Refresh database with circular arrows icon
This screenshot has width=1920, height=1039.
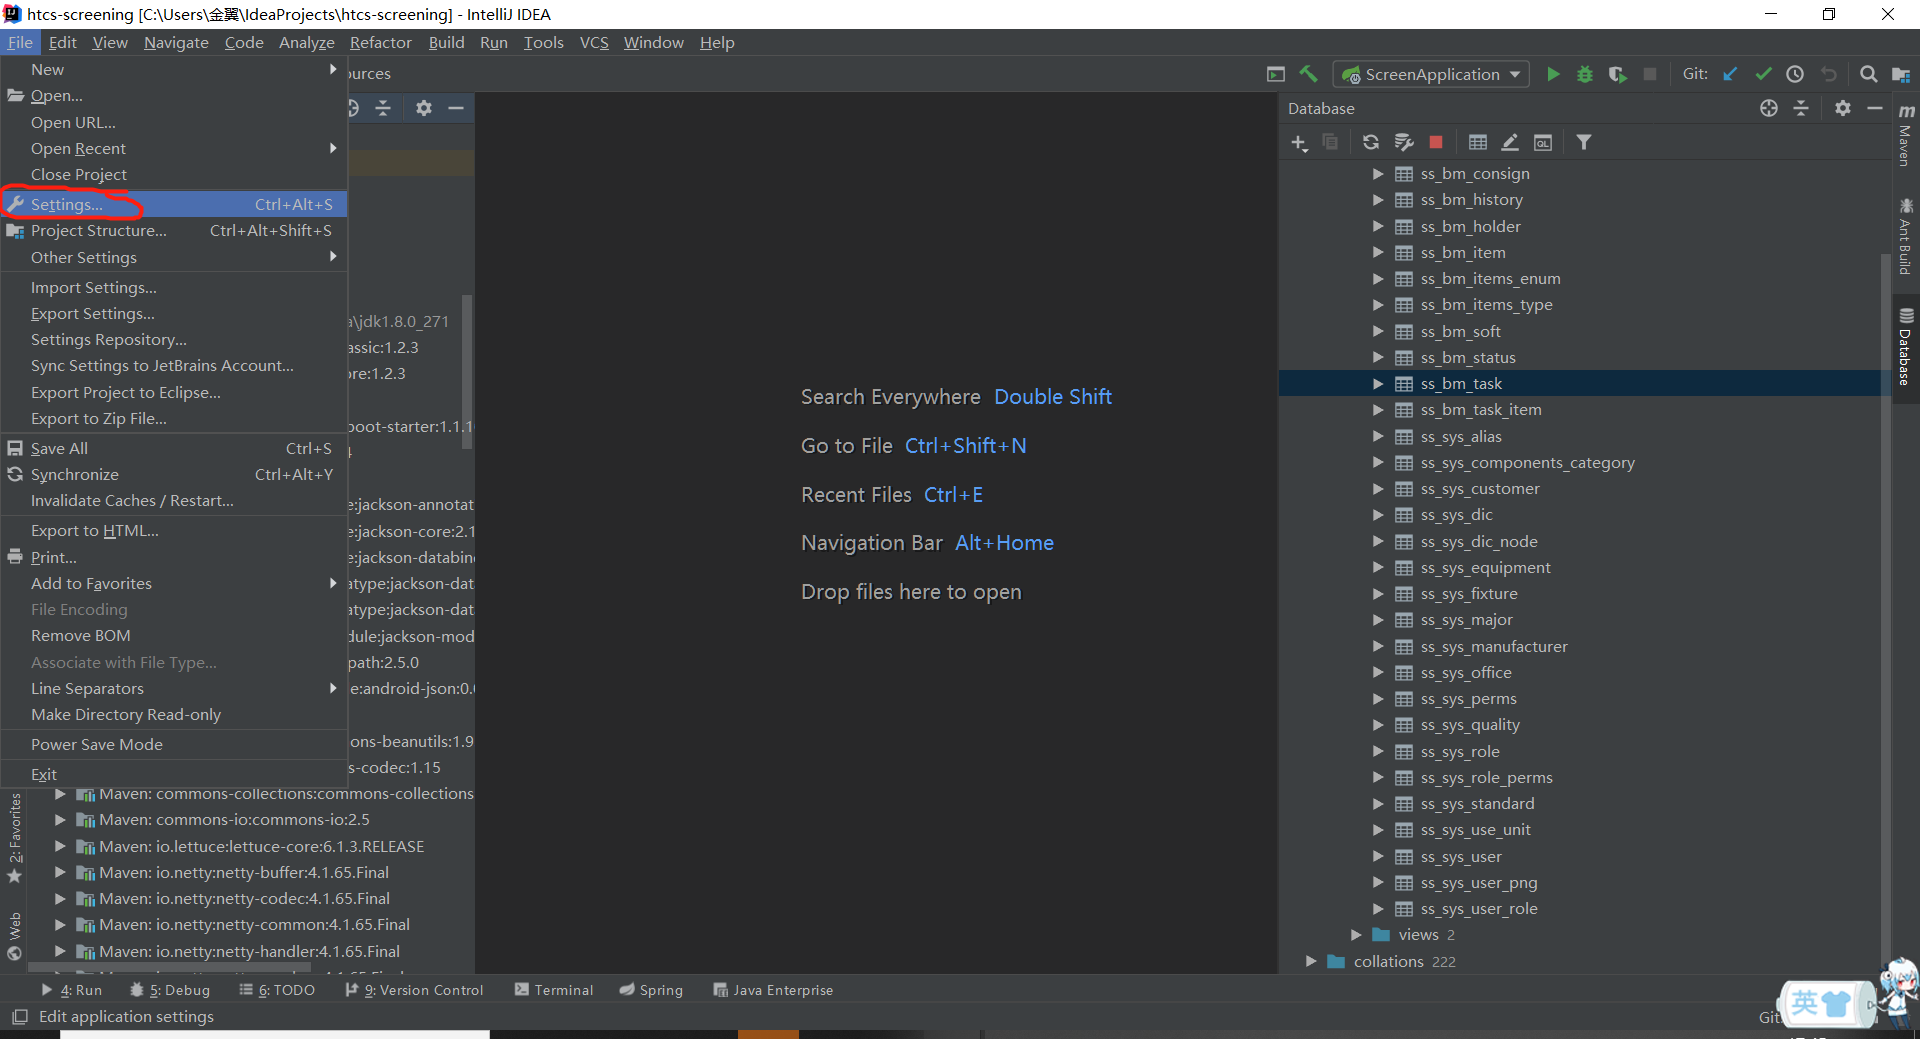point(1371,143)
